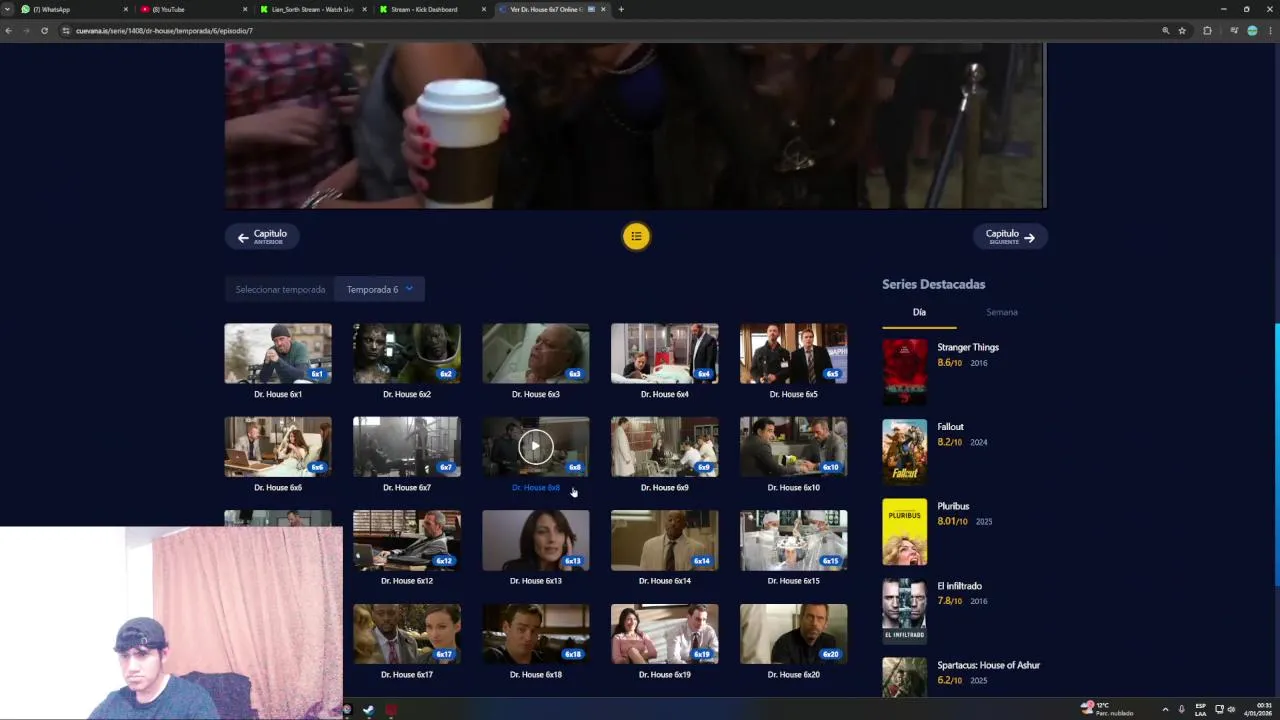The height and width of the screenshot is (720, 1280).
Task: Click the 'Dr. House 6x4' title text
Action: pos(665,394)
